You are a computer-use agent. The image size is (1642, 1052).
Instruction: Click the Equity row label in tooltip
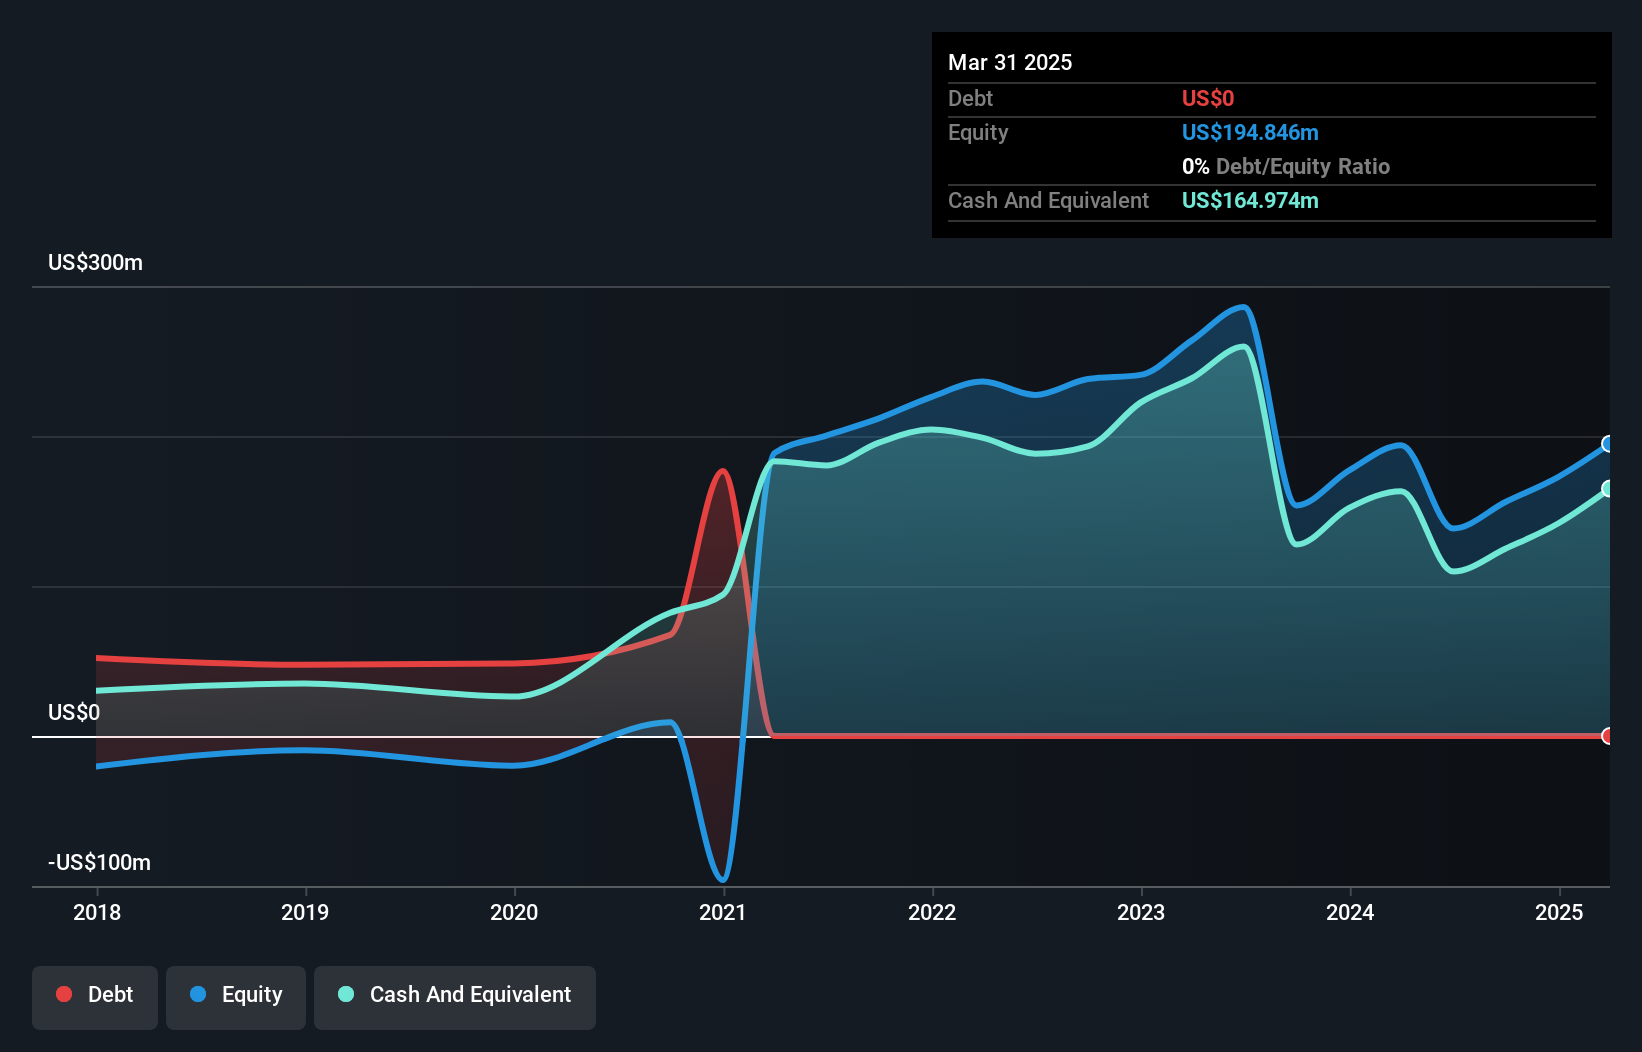point(978,133)
